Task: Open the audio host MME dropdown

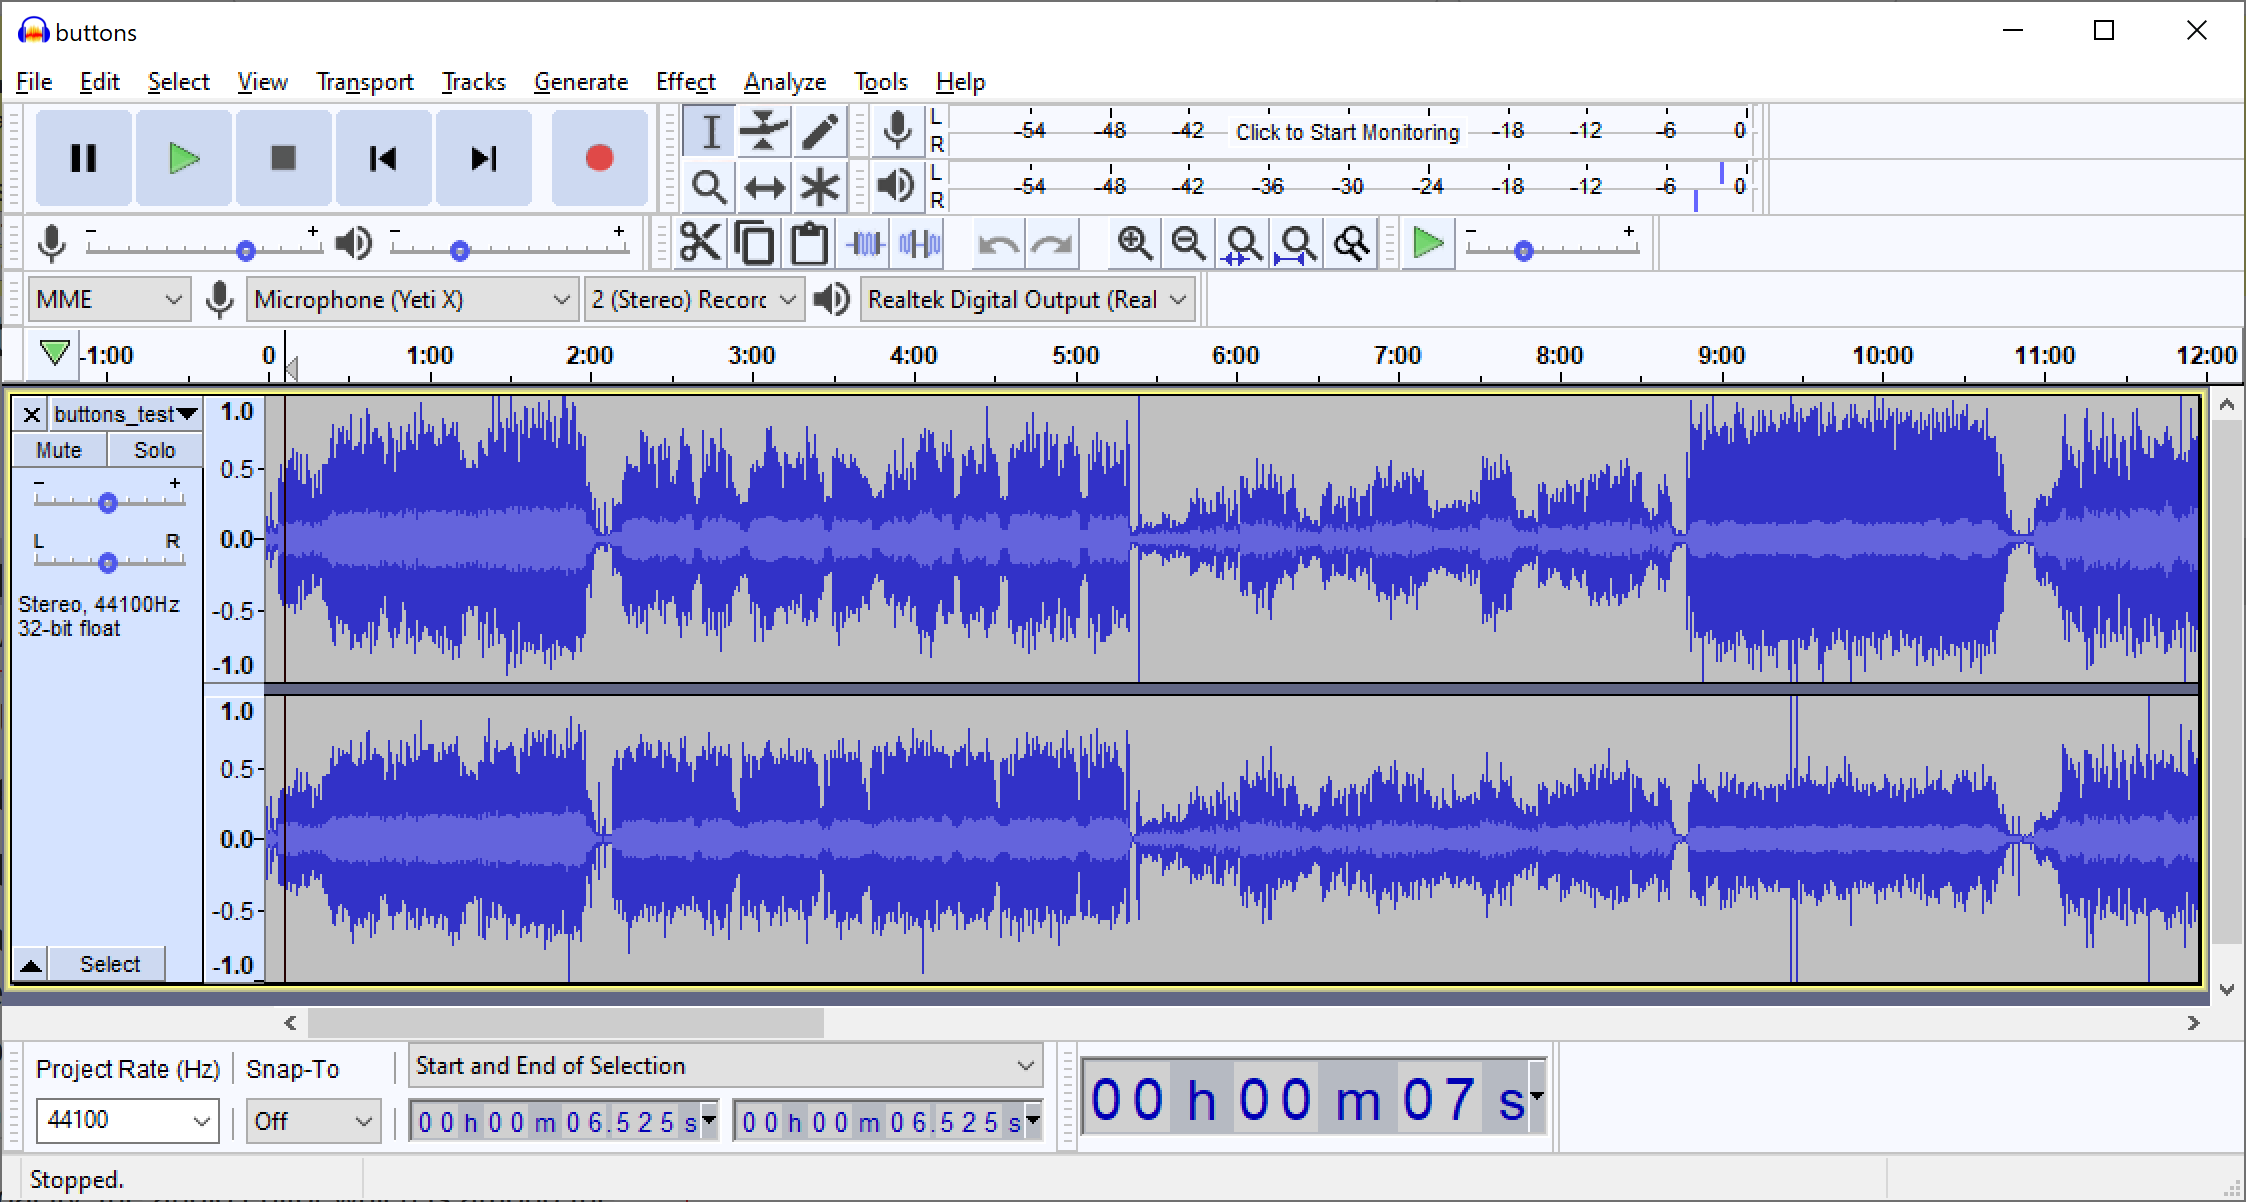Action: pos(111,299)
